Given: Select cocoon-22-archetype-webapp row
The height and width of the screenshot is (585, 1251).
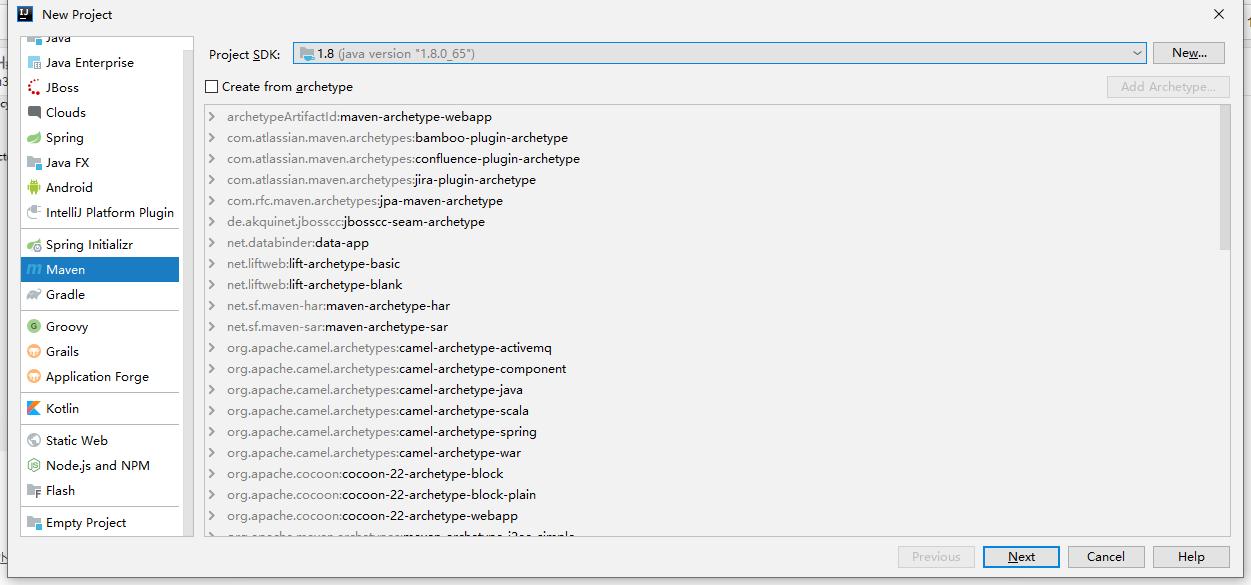Looking at the screenshot, I should (712, 516).
